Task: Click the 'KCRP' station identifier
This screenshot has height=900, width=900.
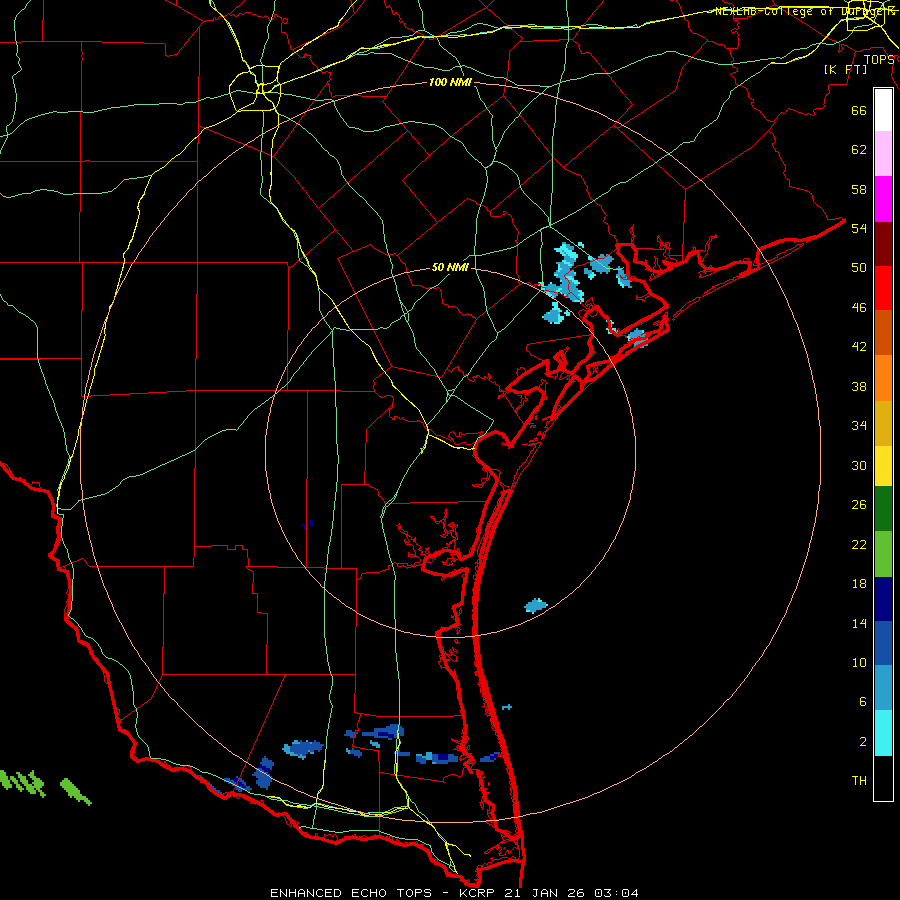Action: [x=476, y=893]
